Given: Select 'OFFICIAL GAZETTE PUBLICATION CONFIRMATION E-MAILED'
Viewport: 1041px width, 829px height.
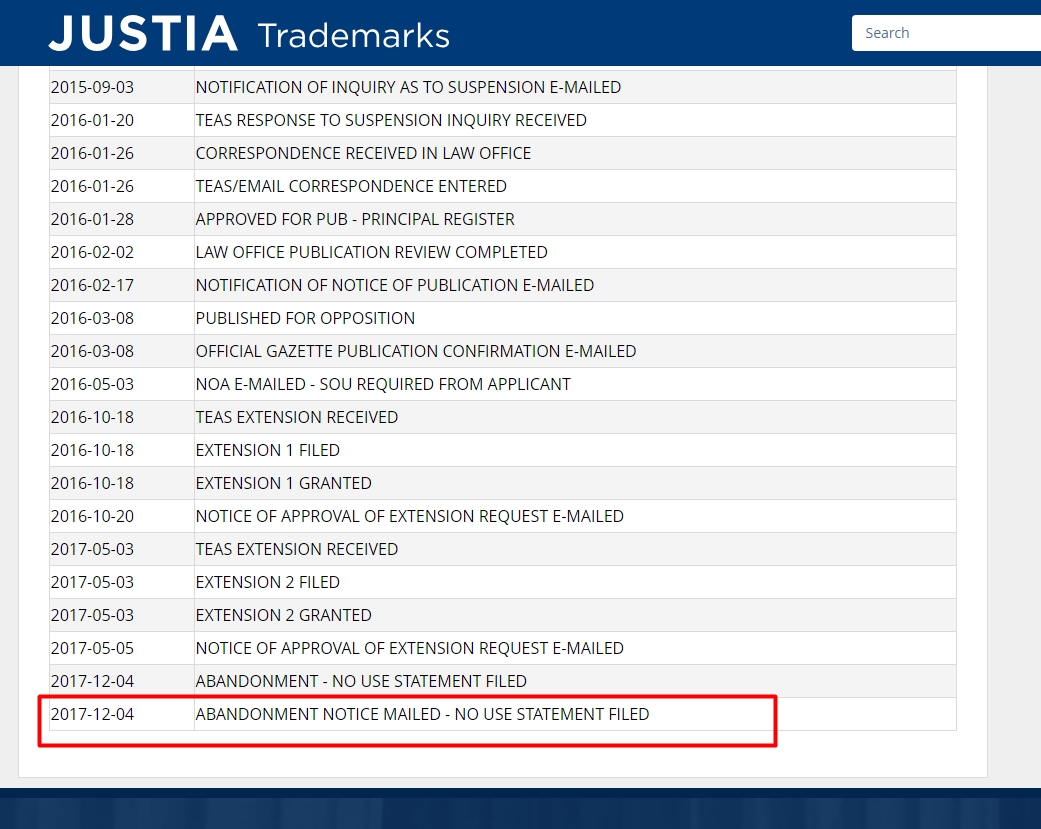Looking at the screenshot, I should pos(416,351).
